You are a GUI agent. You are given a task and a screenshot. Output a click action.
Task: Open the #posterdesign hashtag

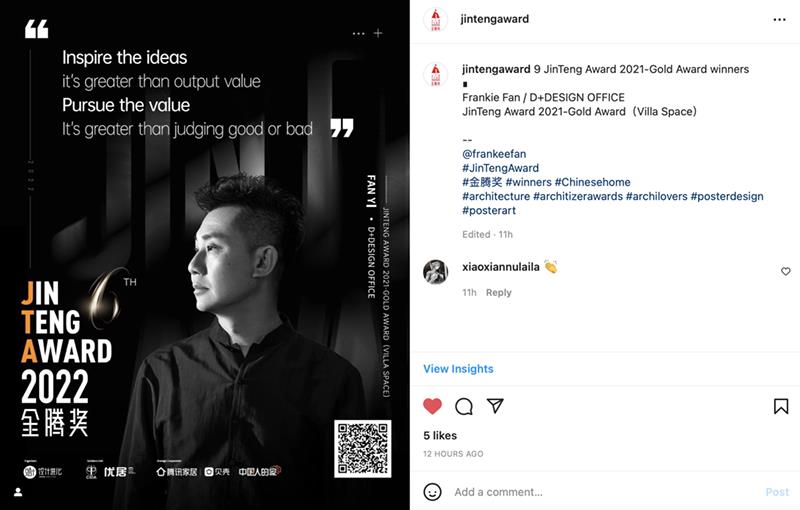(x=727, y=196)
